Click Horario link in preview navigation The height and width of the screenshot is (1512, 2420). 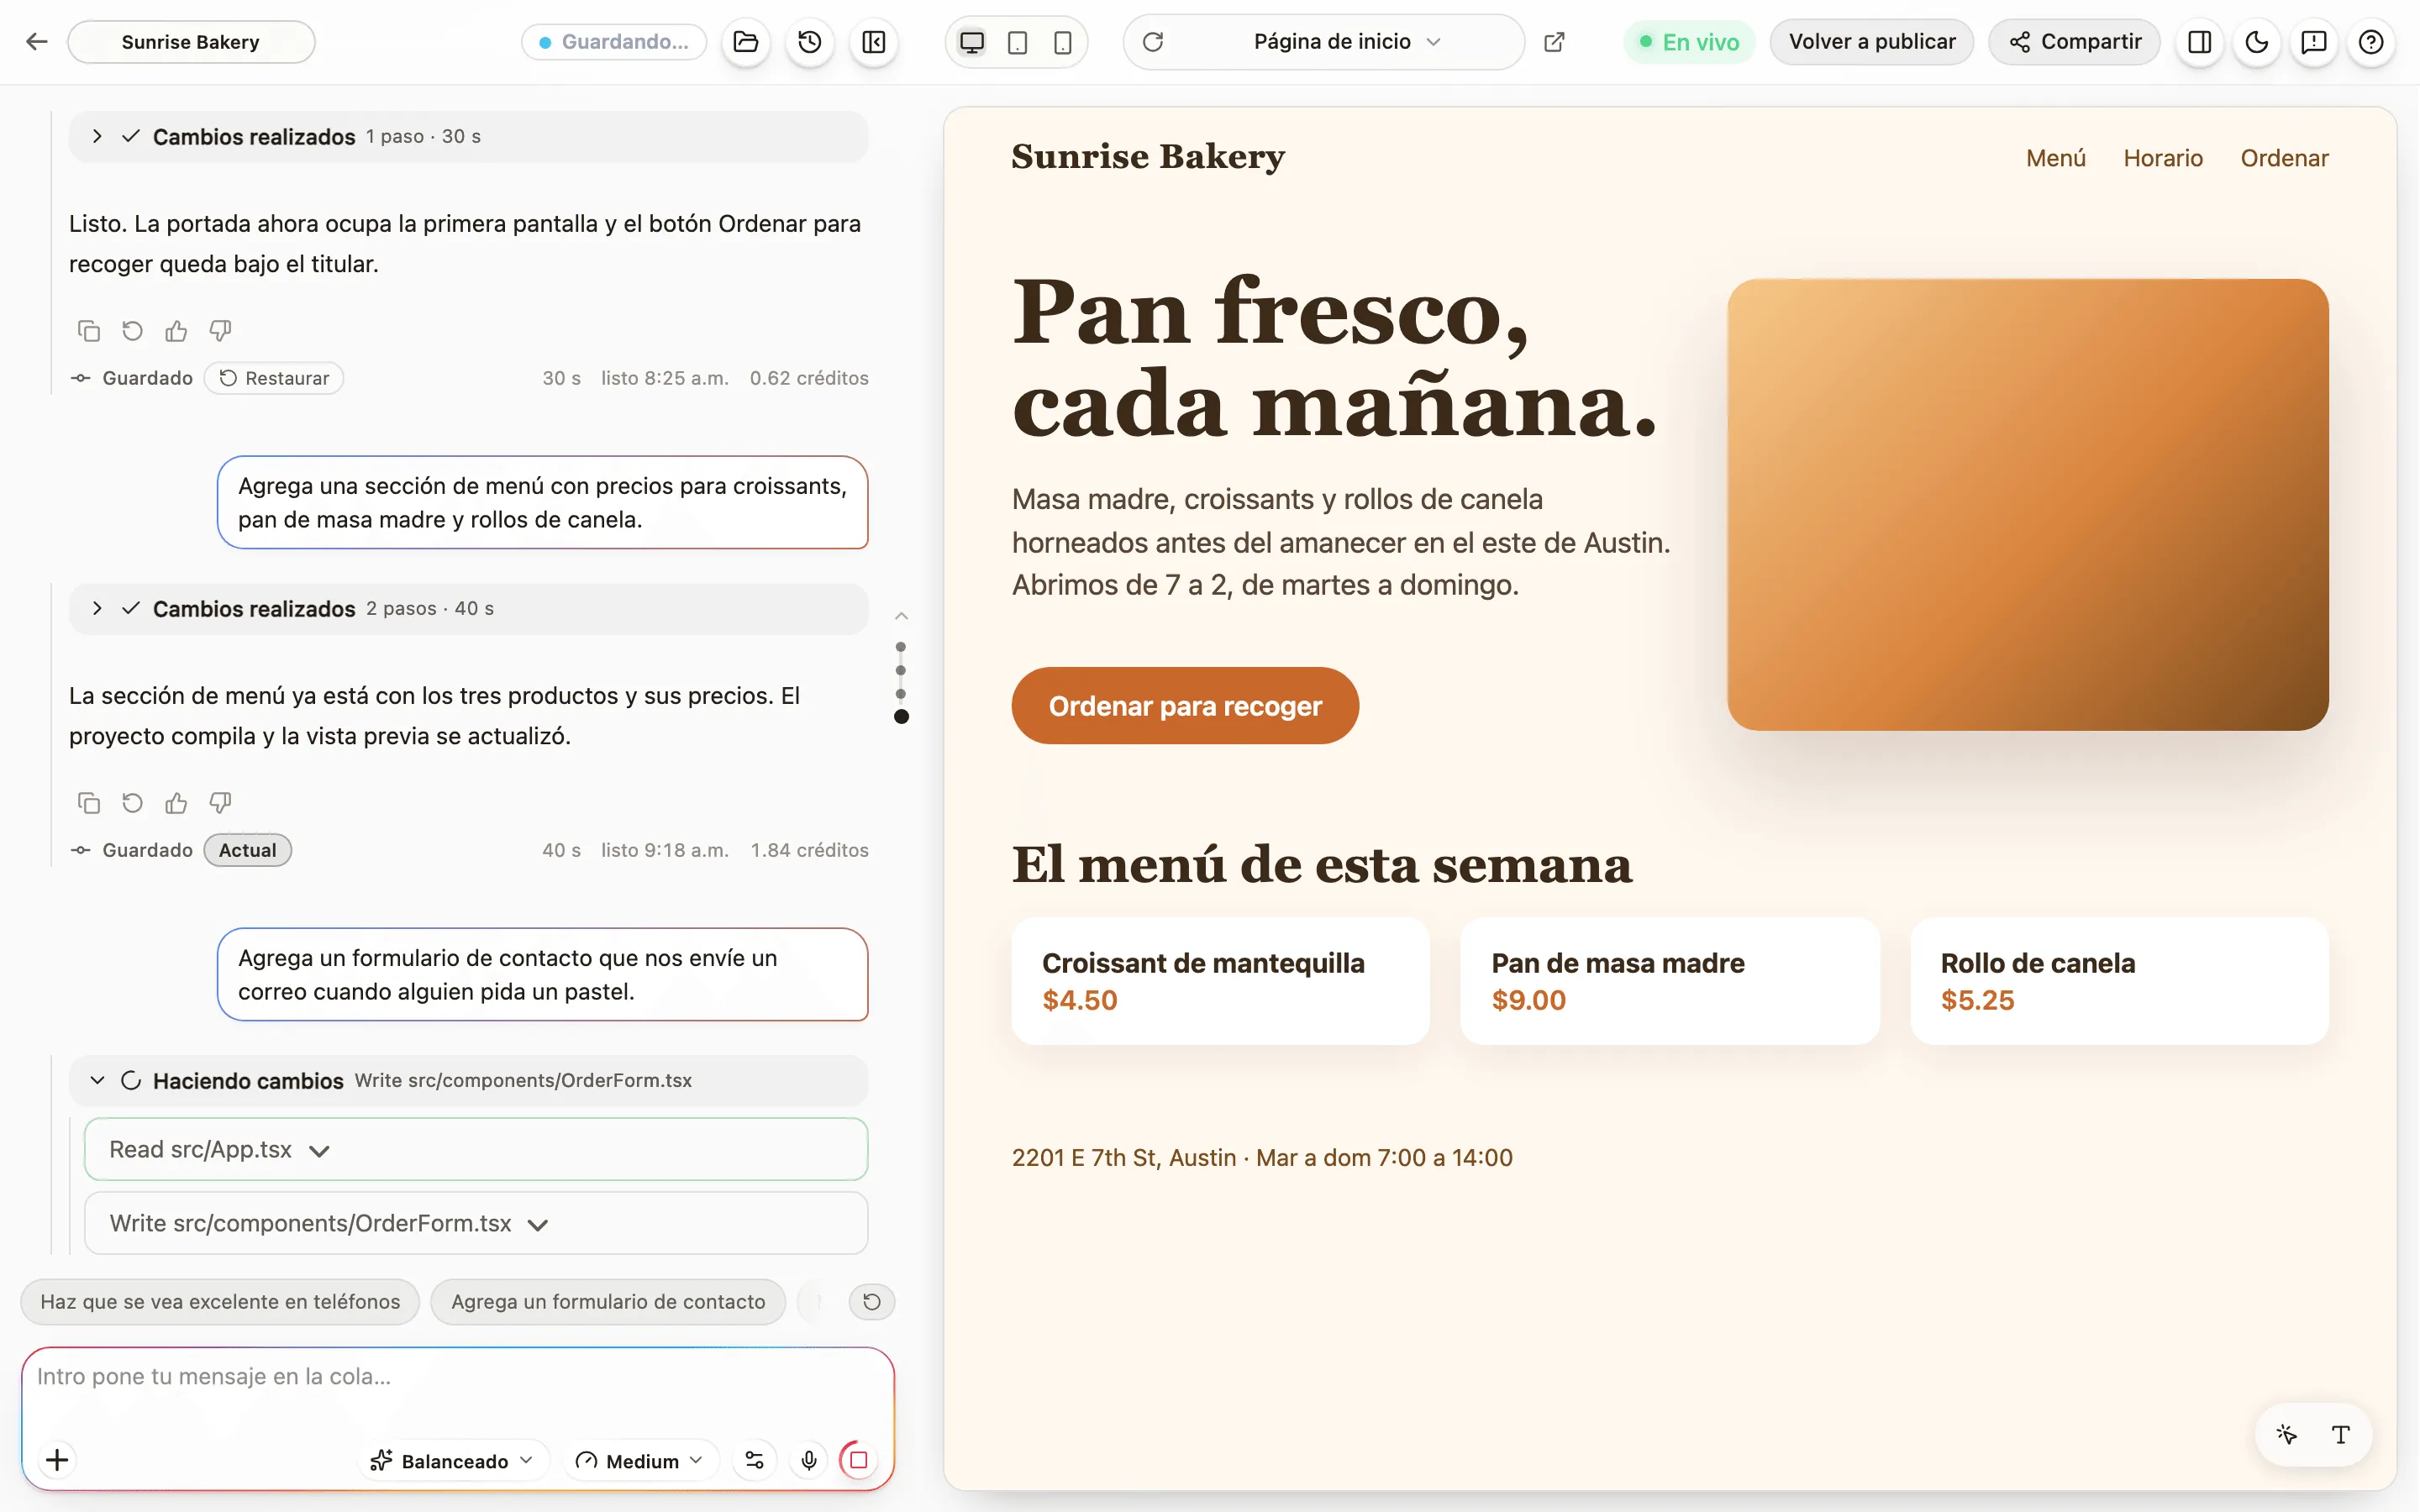click(x=2163, y=158)
